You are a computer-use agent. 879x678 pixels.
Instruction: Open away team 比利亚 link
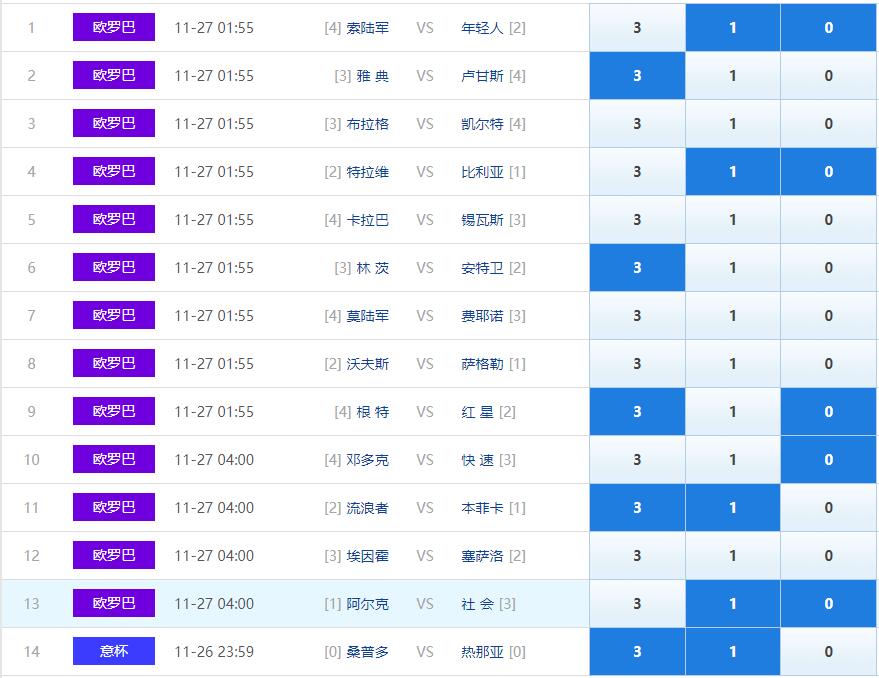pyautogui.click(x=482, y=172)
